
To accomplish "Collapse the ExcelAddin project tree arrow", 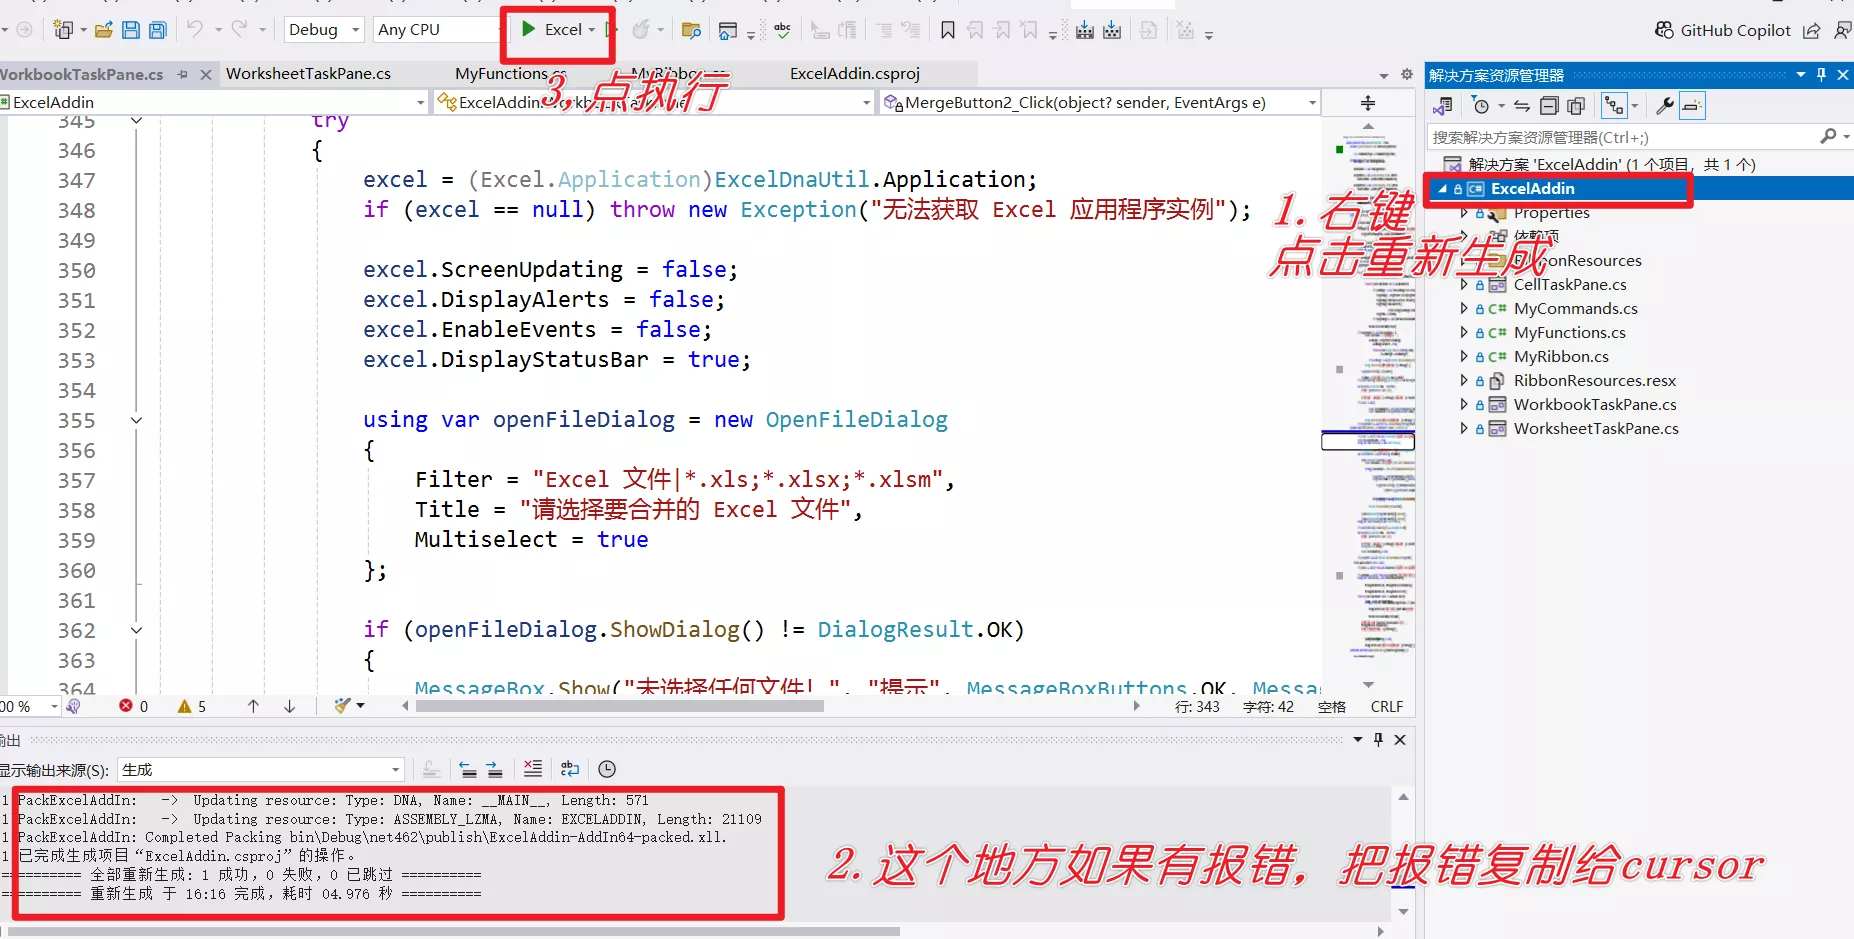I will click(x=1443, y=188).
